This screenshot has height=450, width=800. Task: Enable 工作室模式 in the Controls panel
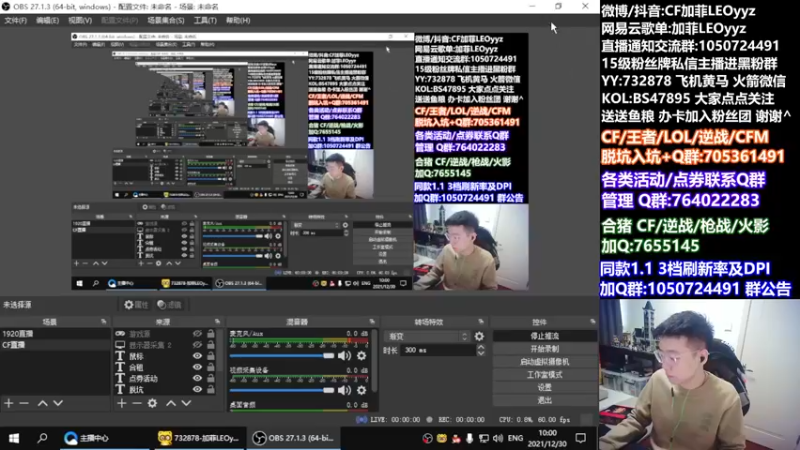click(544, 374)
